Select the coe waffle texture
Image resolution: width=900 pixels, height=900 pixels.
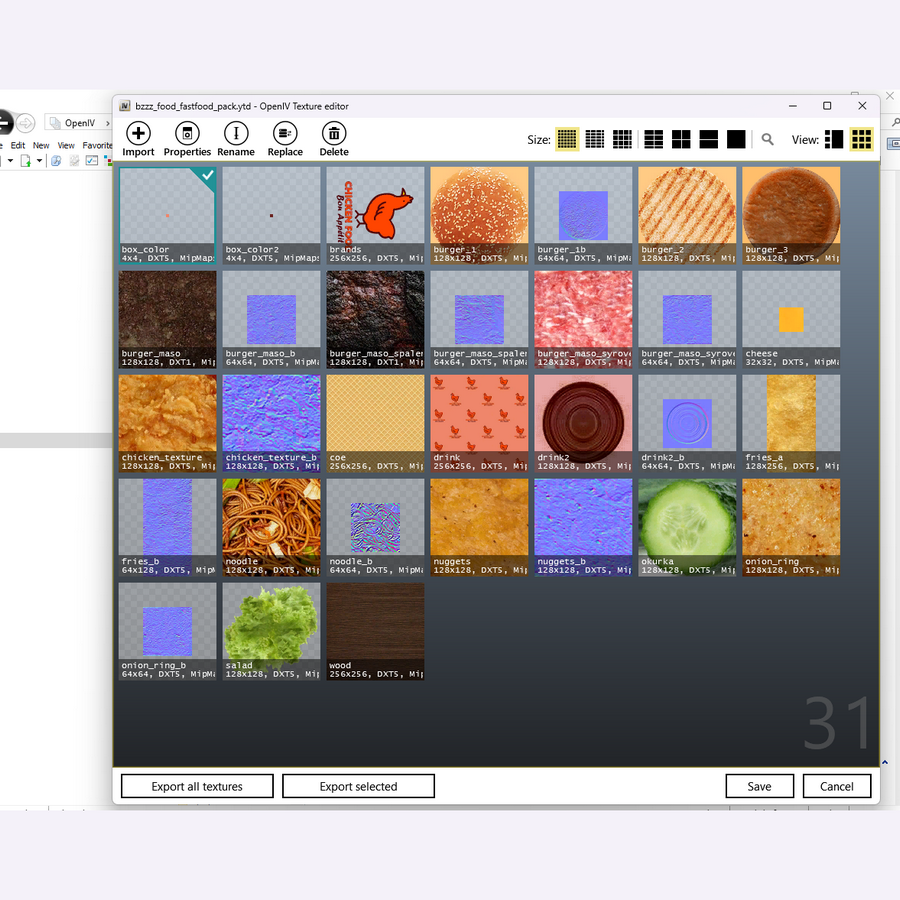(375, 423)
